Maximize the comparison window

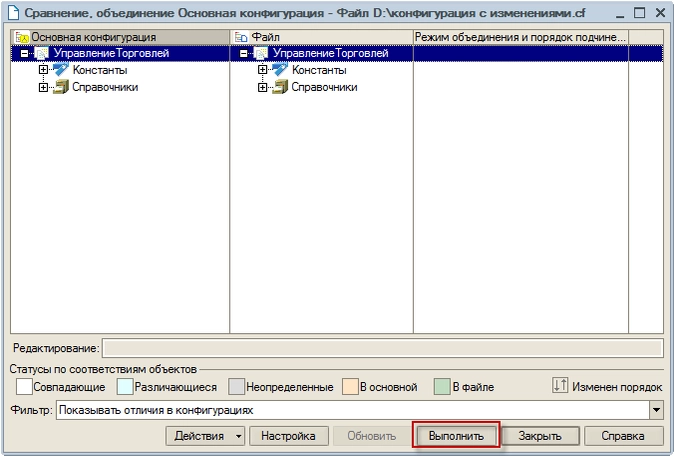pyautogui.click(x=640, y=13)
